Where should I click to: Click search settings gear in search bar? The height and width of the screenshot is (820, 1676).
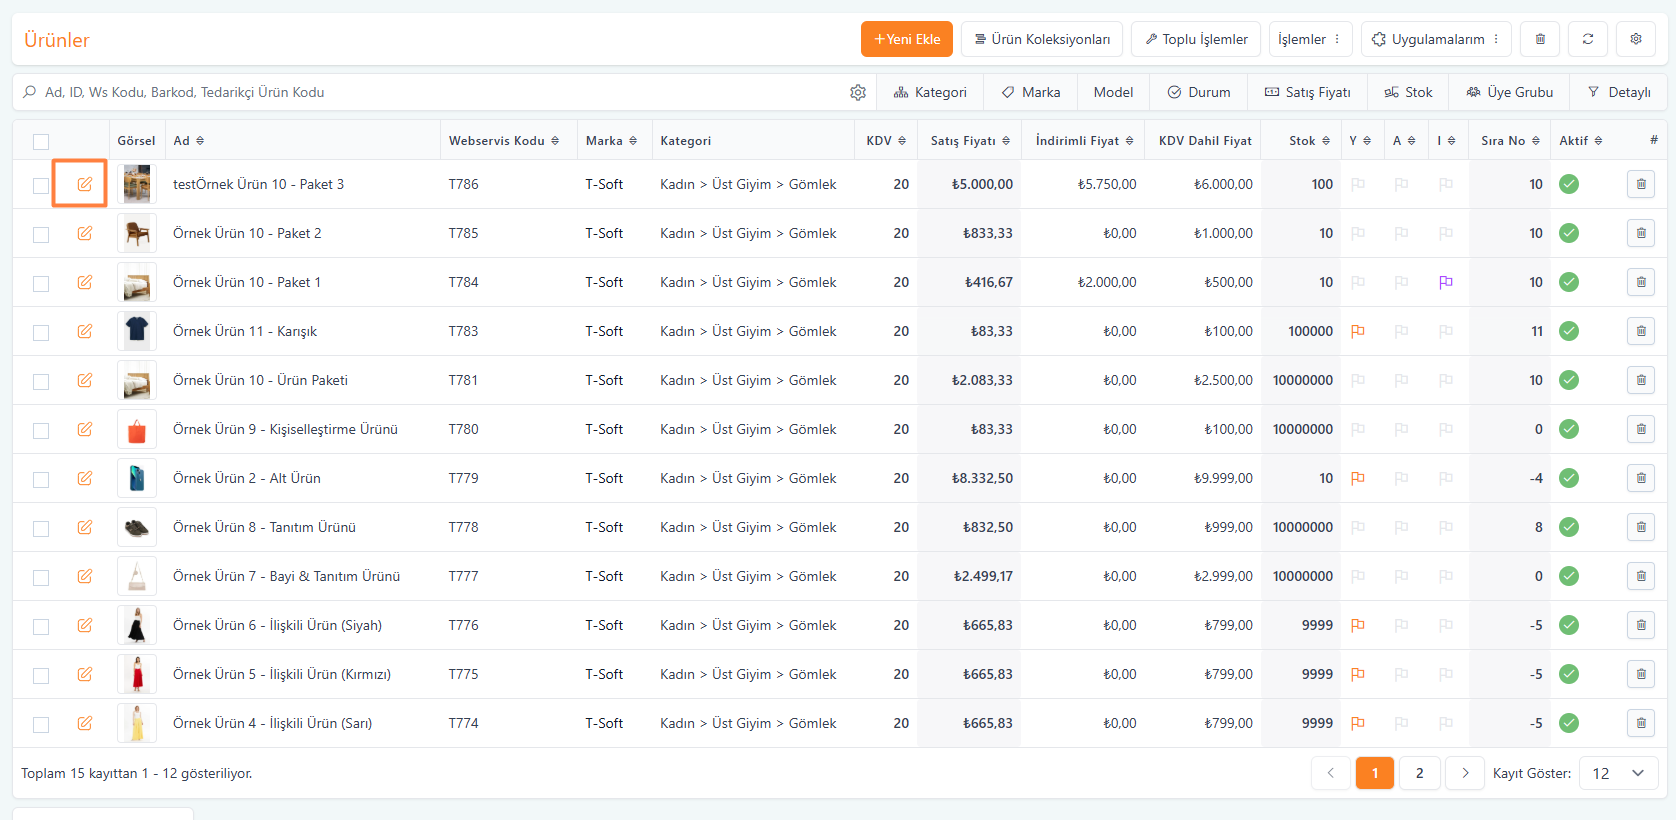pos(857,92)
